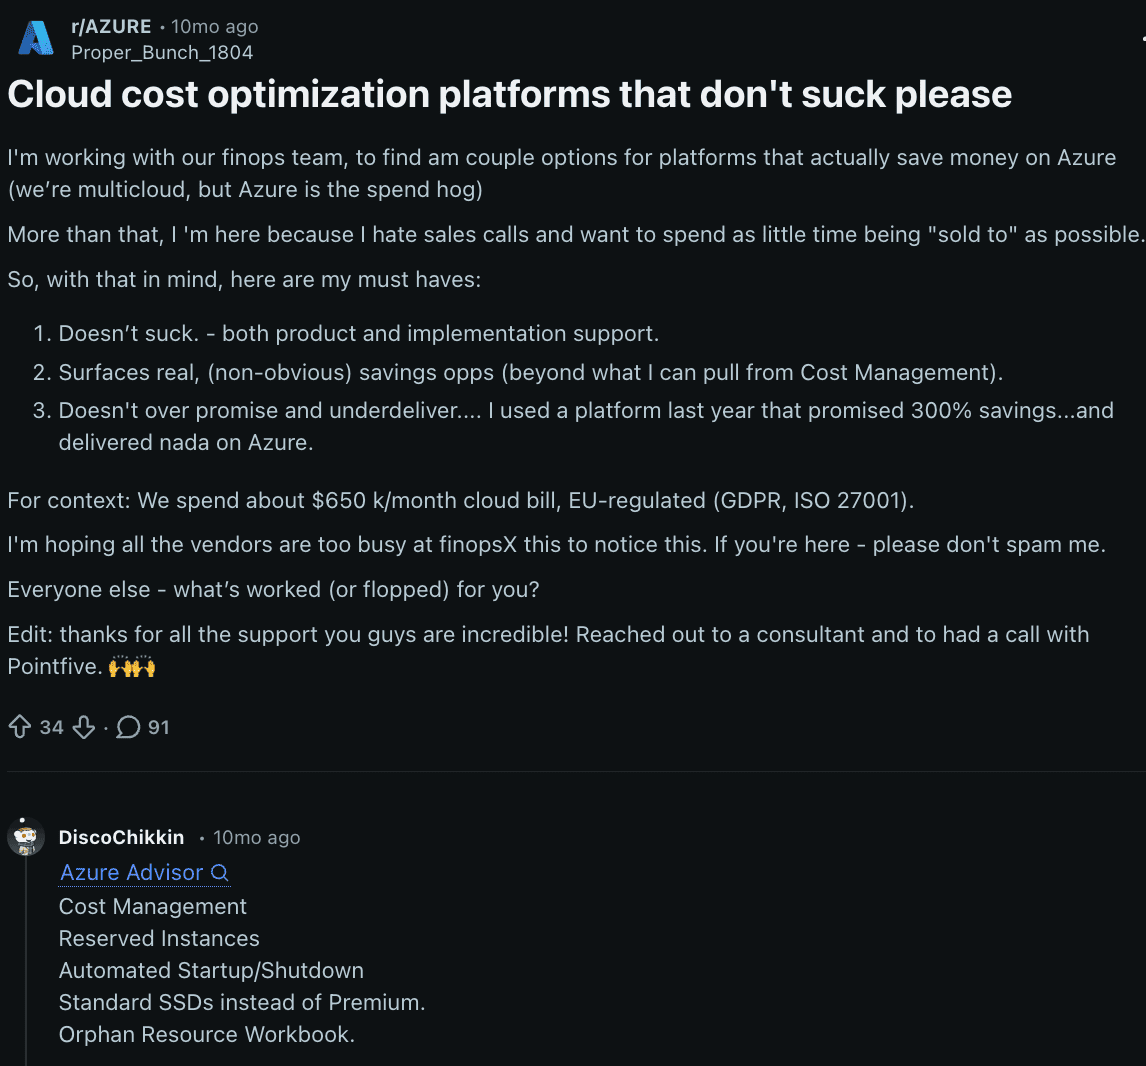The width and height of the screenshot is (1146, 1066).
Task: Collapse DiscoChikkin's comment using the thread line
Action: point(26,960)
